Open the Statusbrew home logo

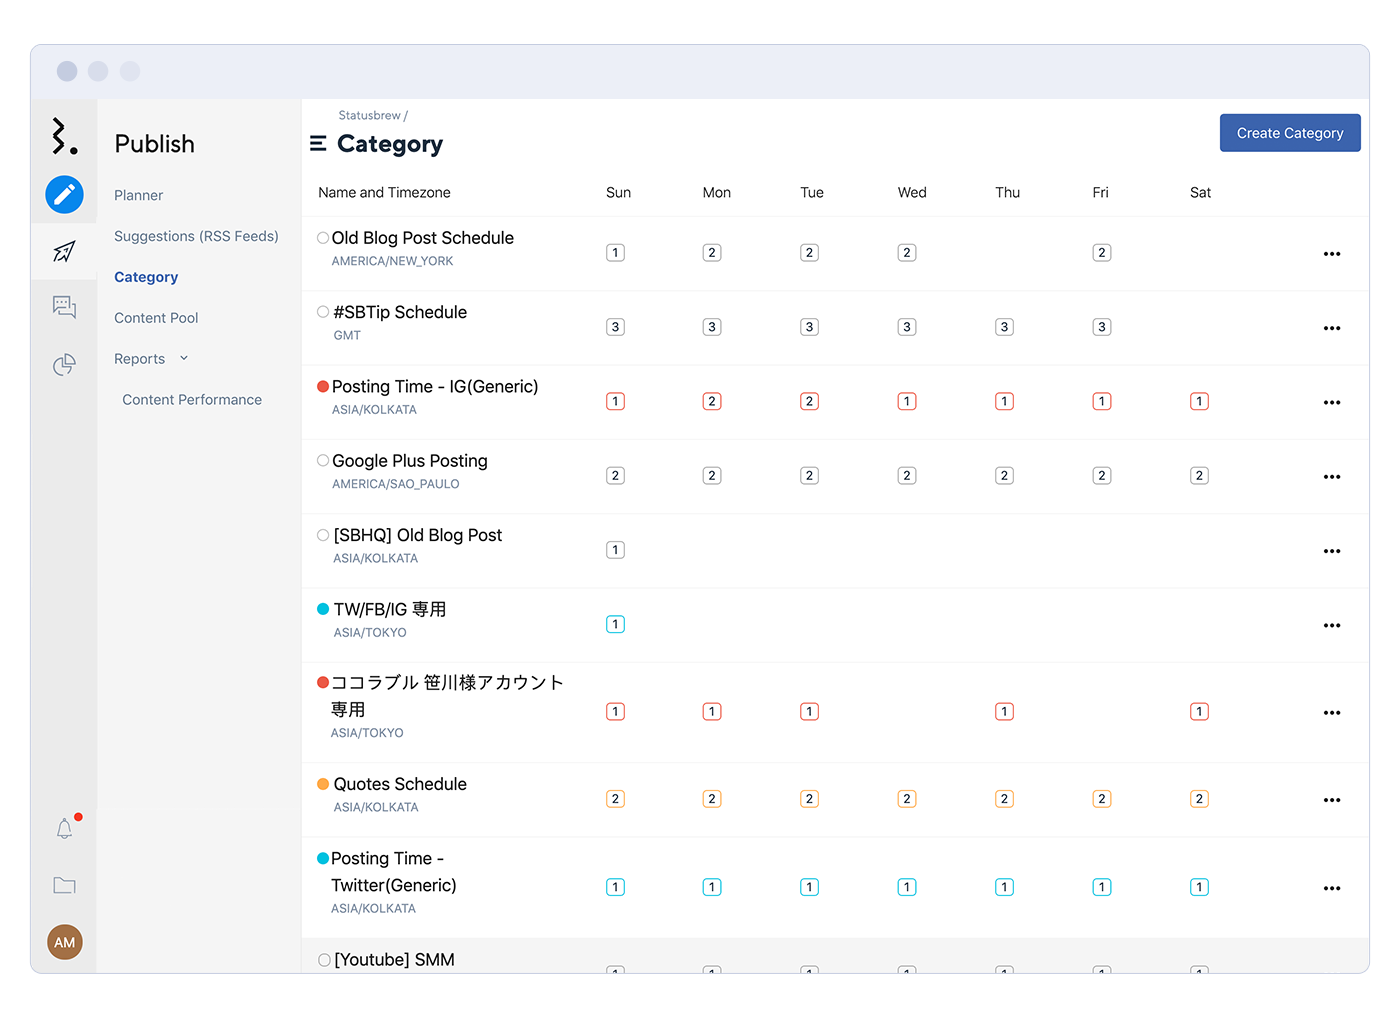[x=64, y=136]
